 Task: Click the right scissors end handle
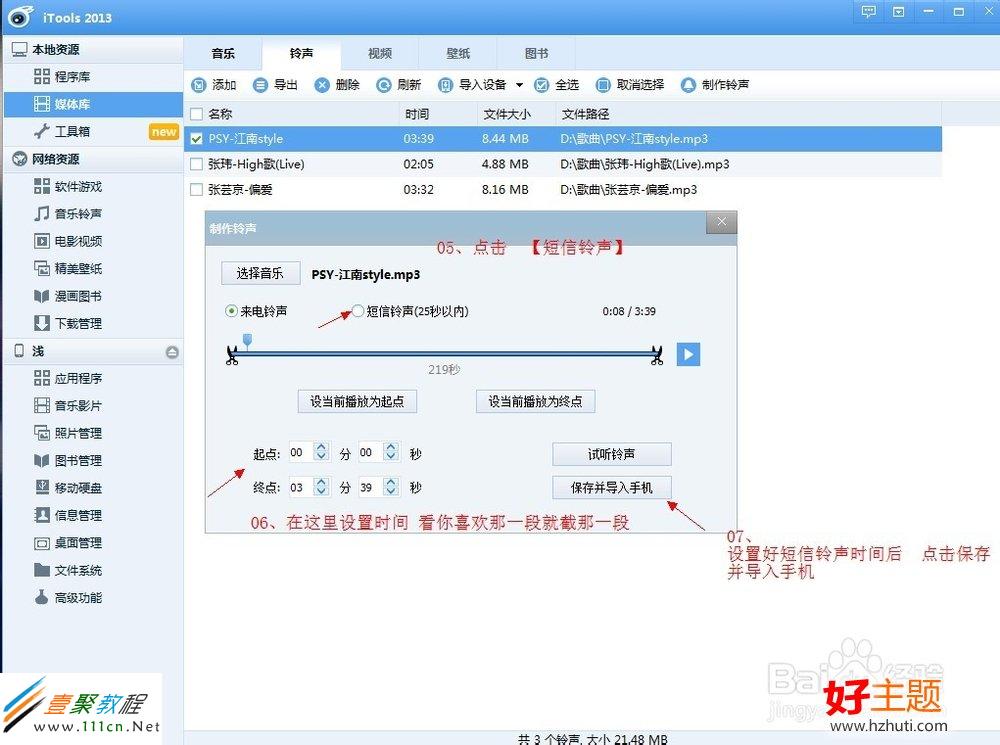[x=657, y=355]
